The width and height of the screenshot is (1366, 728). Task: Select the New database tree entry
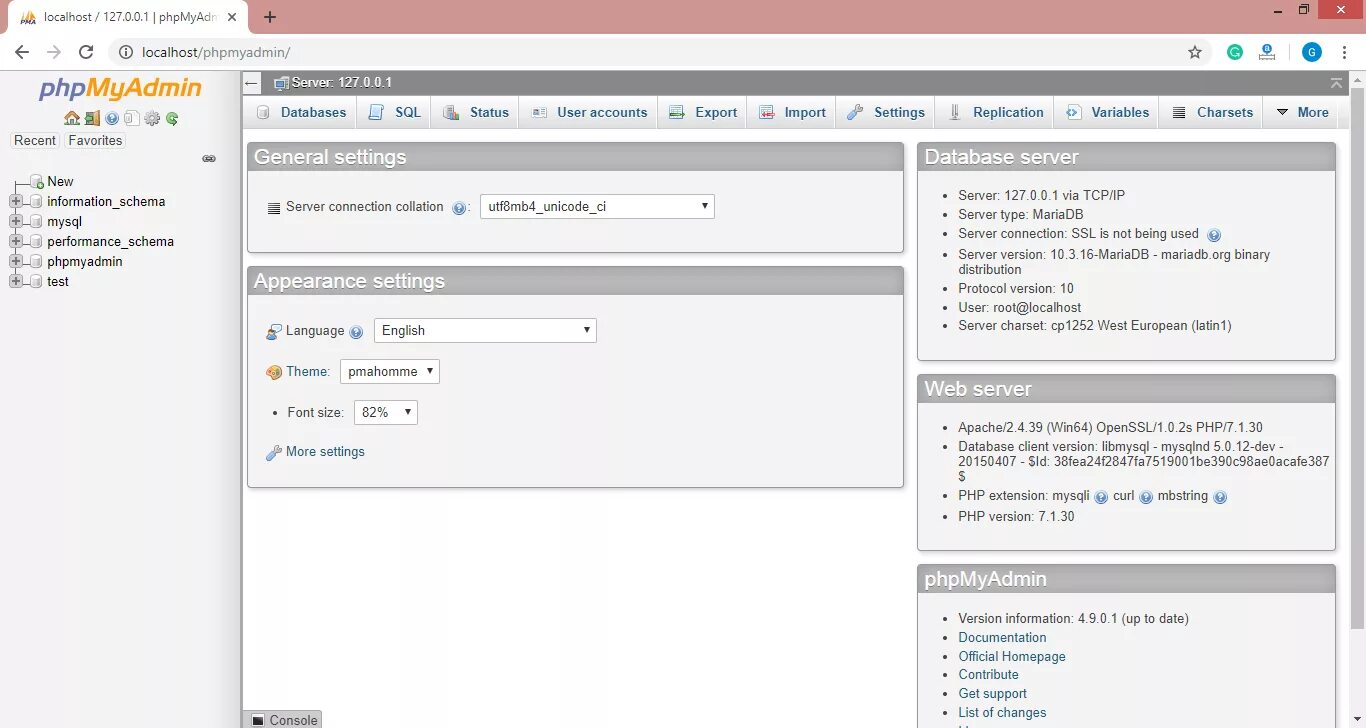click(60, 182)
